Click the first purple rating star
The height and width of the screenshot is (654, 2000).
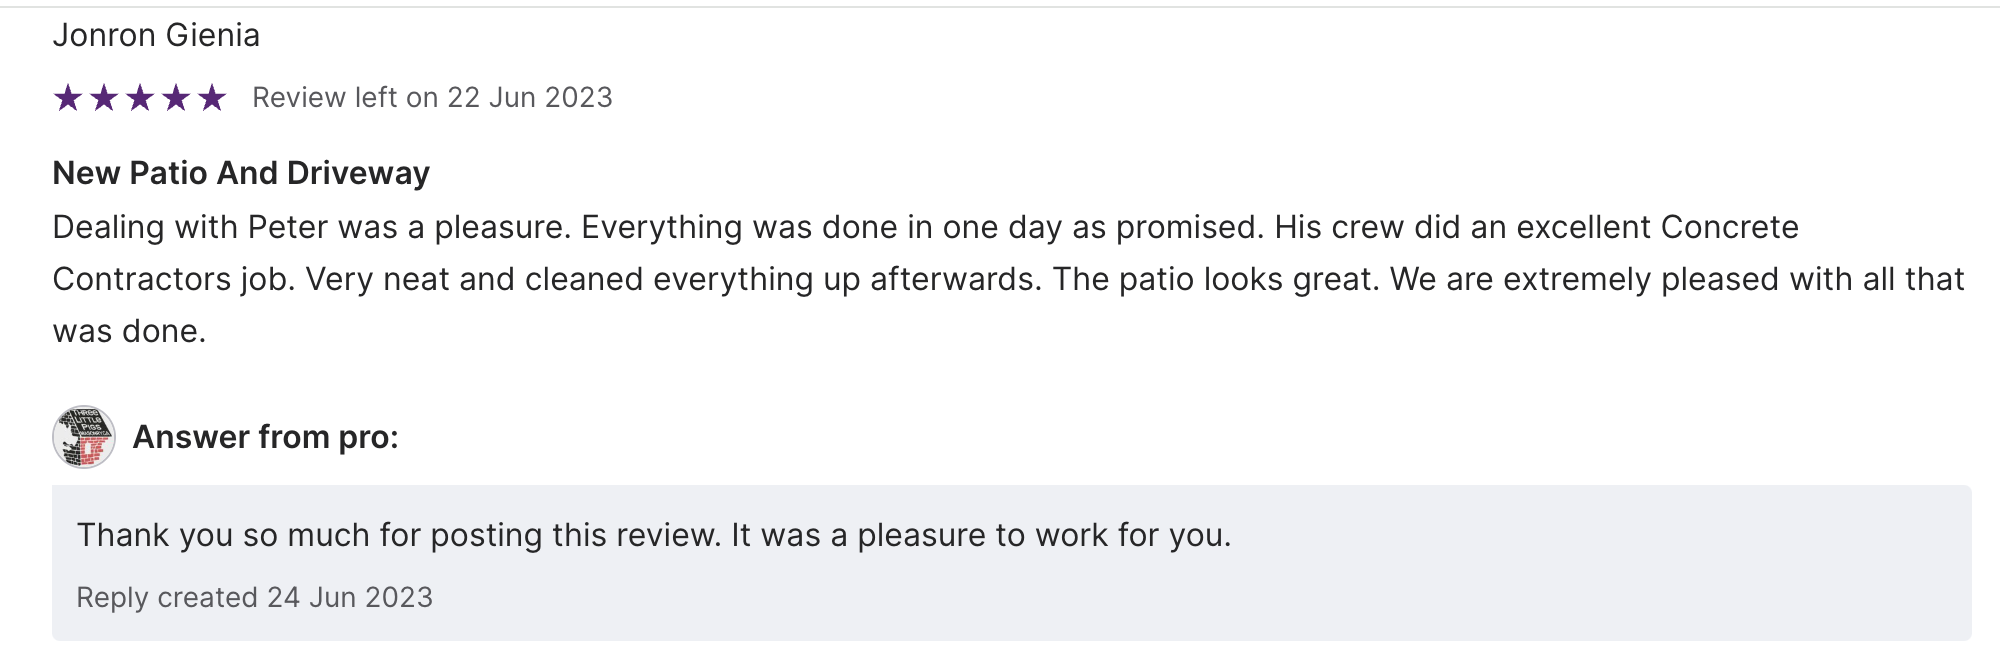click(x=68, y=98)
